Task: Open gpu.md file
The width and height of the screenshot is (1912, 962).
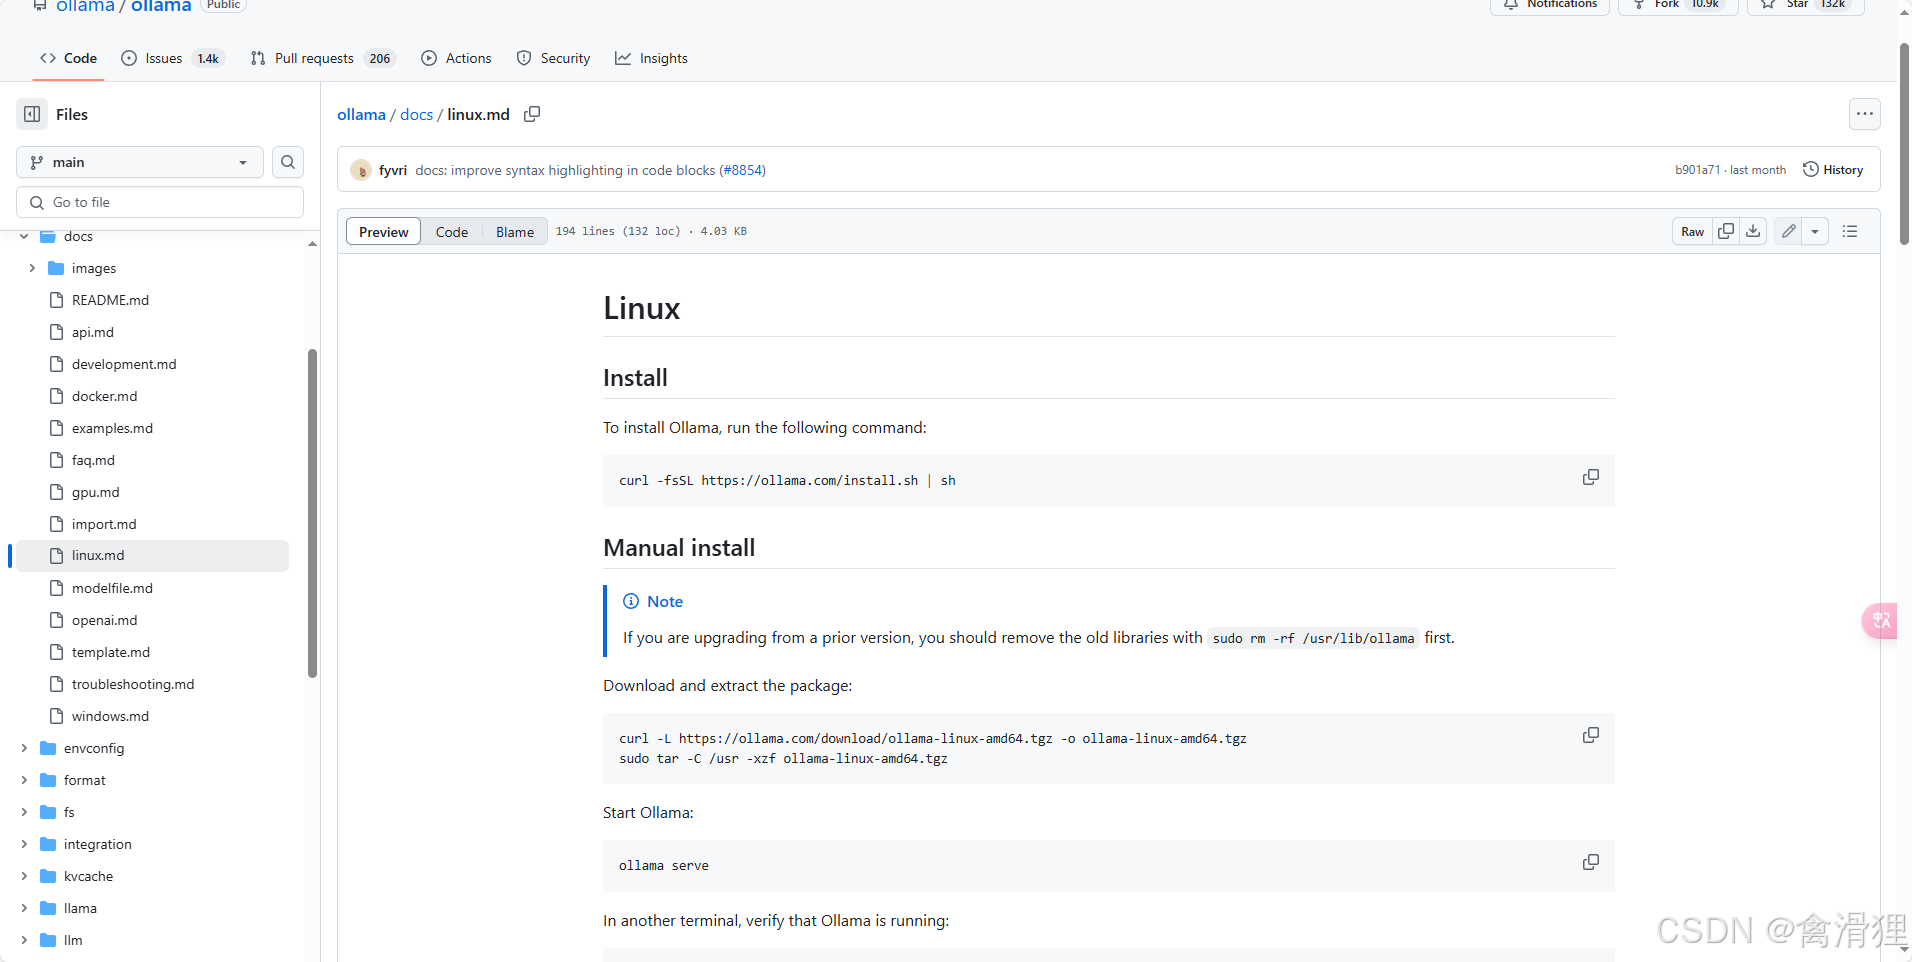Action: (x=95, y=492)
